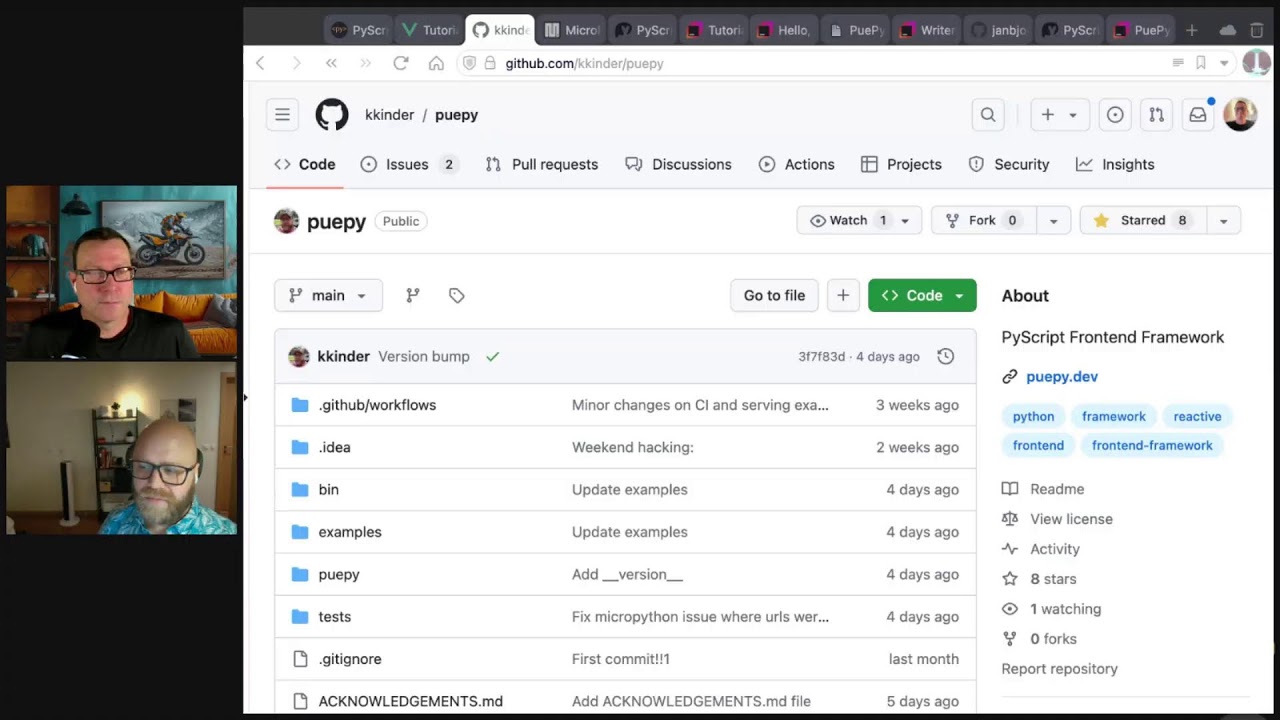Image resolution: width=1280 pixels, height=720 pixels.
Task: Open commit history clock icon
Action: click(945, 356)
